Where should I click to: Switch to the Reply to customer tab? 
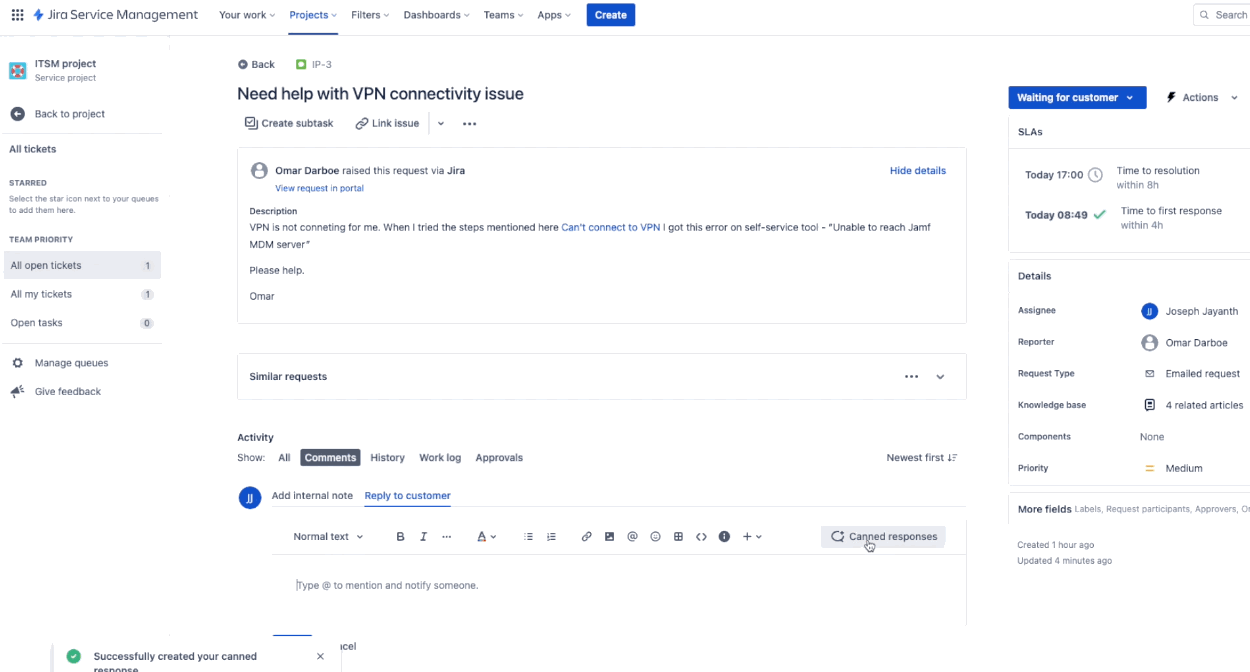[x=407, y=495]
